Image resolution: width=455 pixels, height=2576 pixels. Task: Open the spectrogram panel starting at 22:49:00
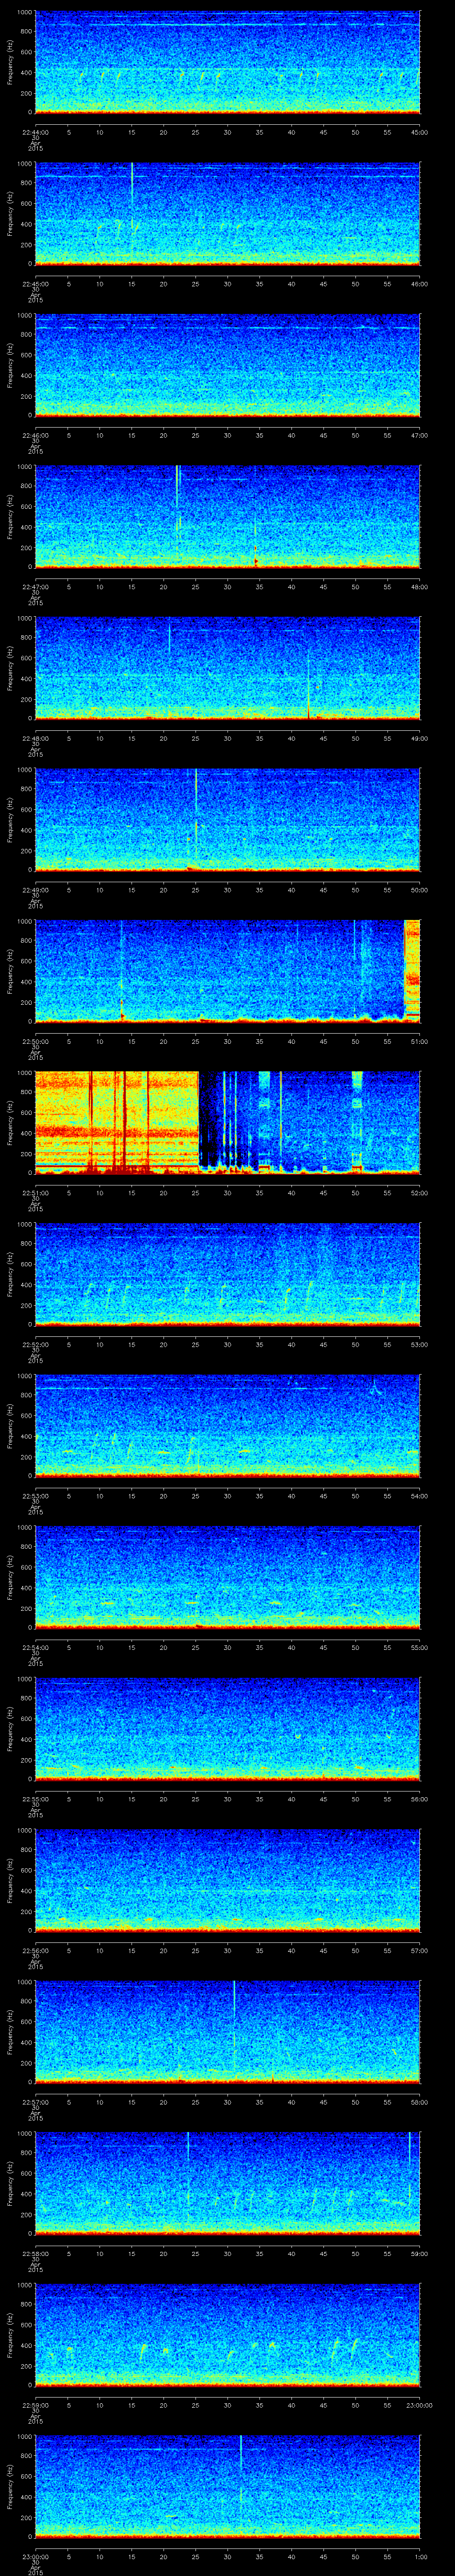click(227, 820)
